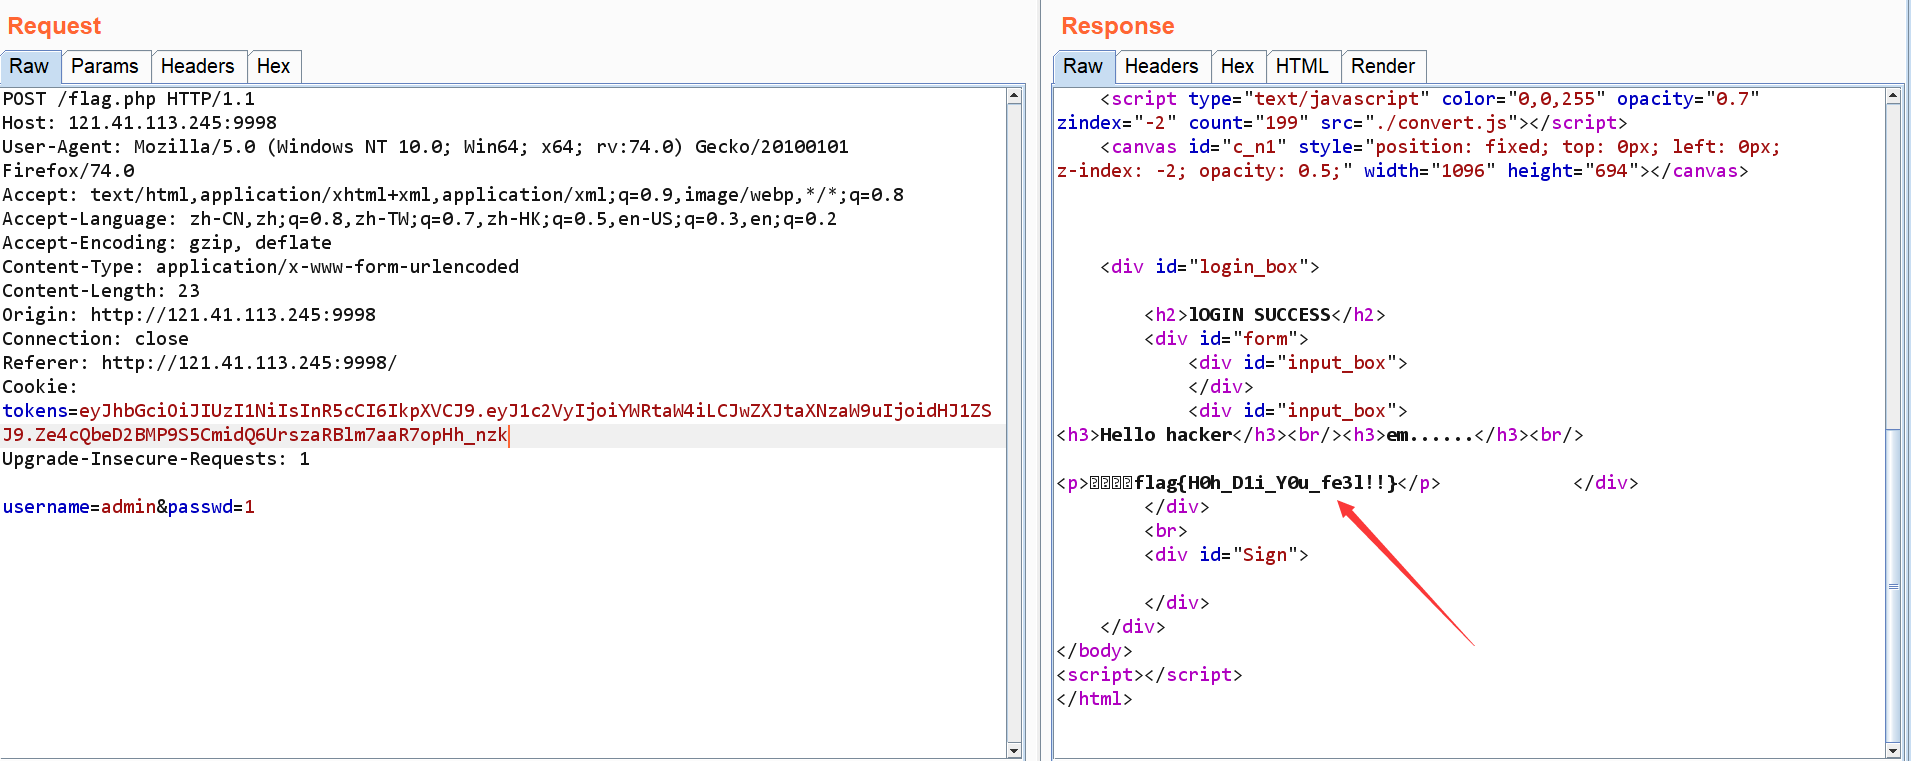This screenshot has width=1911, height=761.
Task: Open the Response HTML tab
Action: click(1302, 66)
